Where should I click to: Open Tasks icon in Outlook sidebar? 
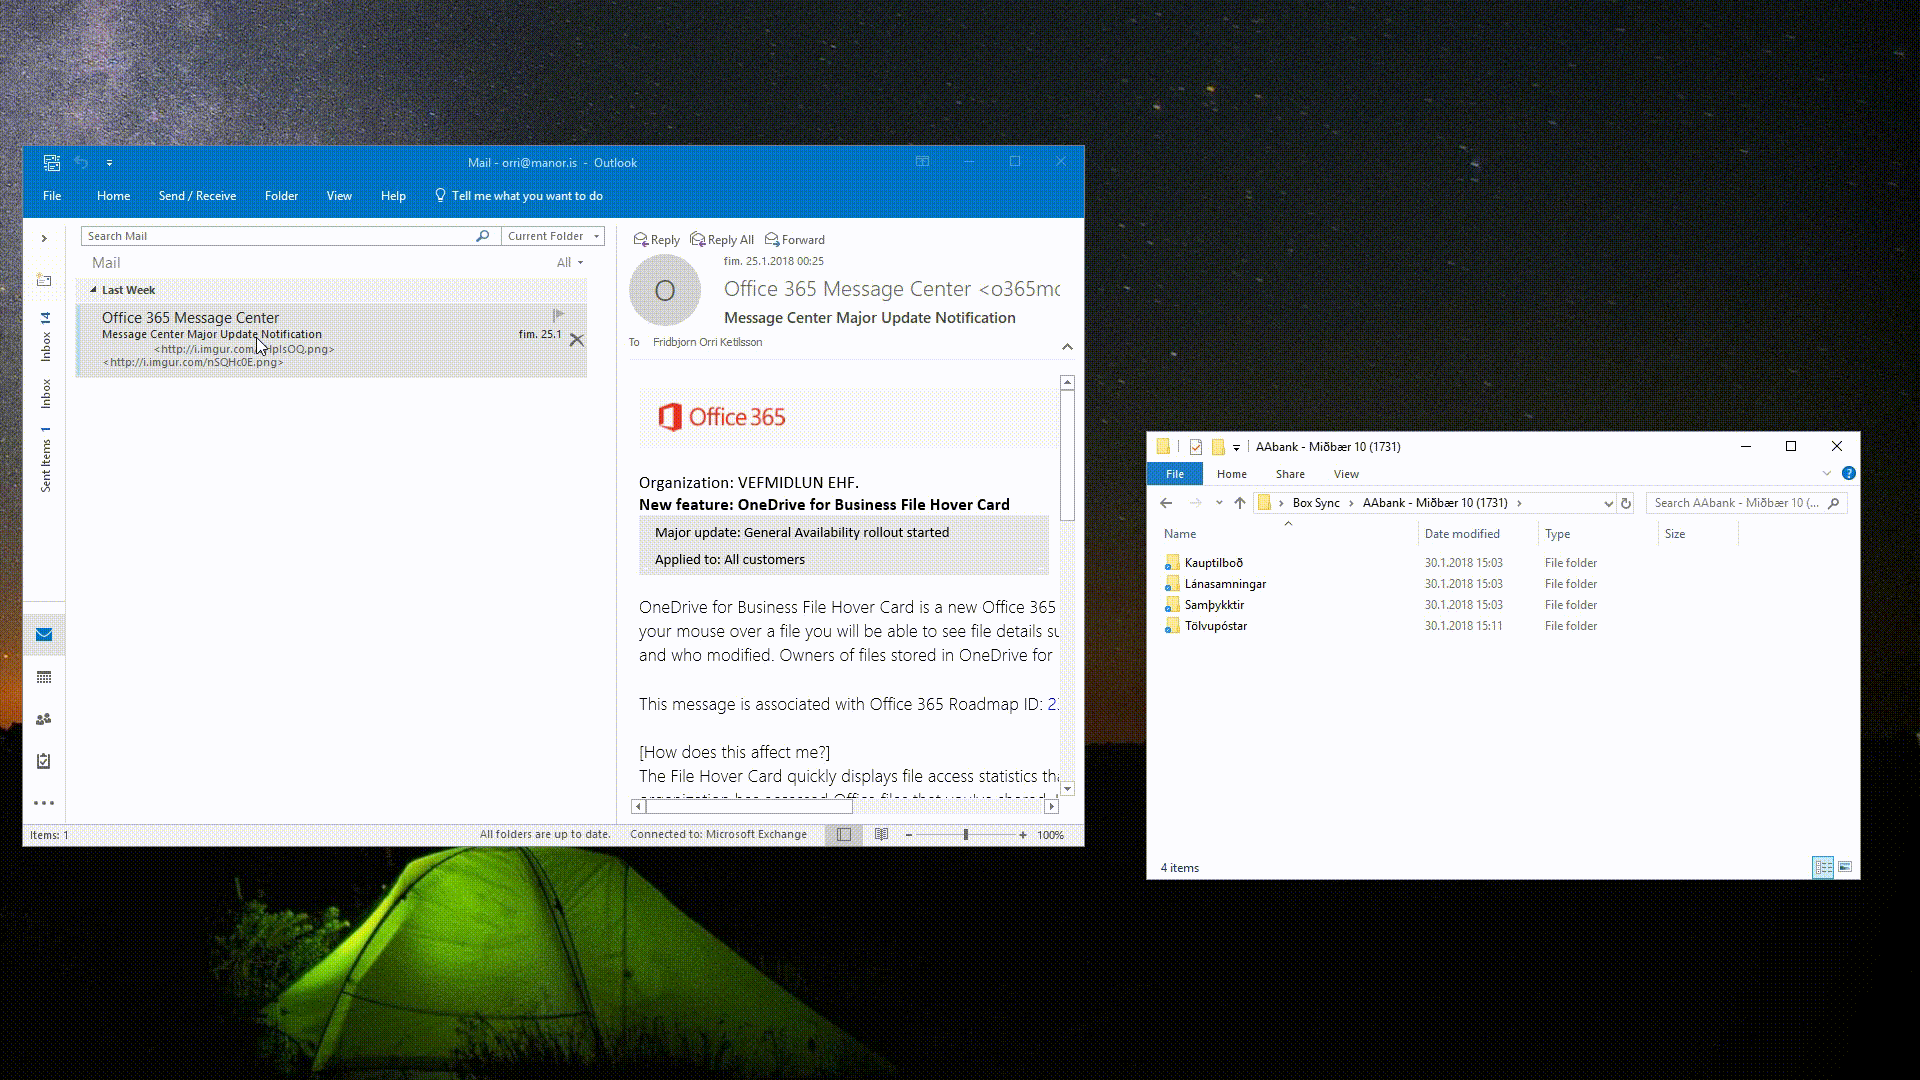(x=44, y=762)
